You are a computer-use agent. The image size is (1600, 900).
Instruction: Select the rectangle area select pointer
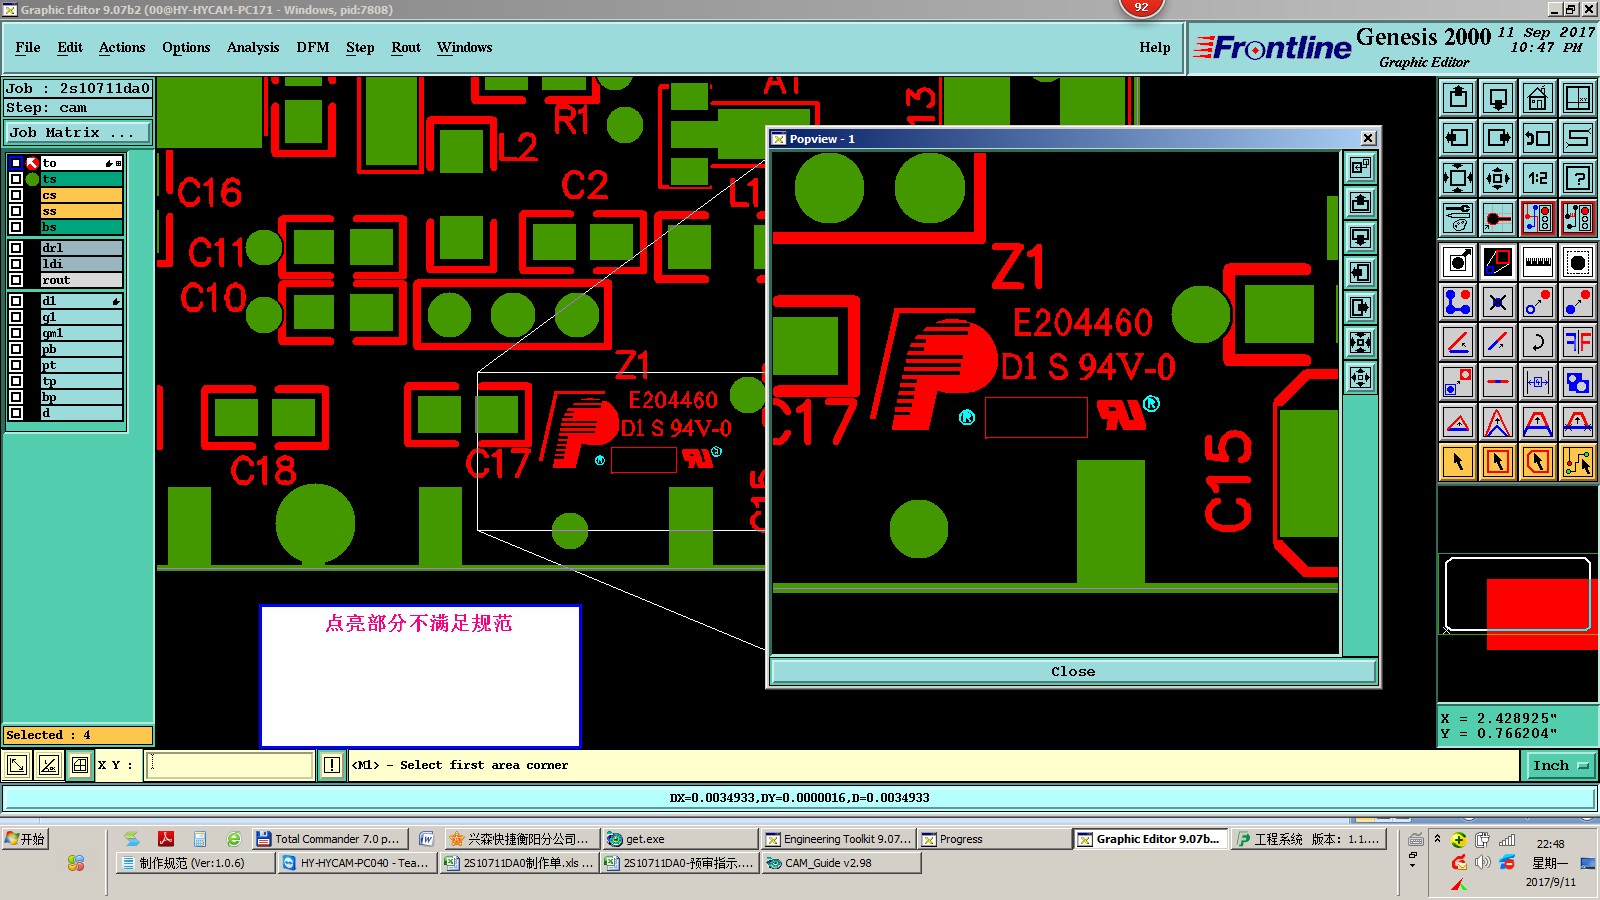pos(1498,462)
